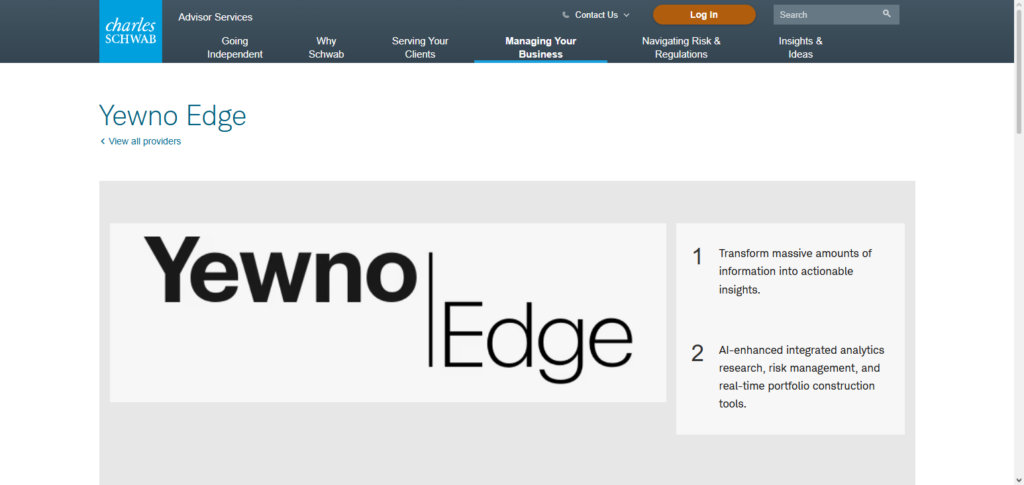The width and height of the screenshot is (1024, 485).
Task: Open the Managing Your Business menu
Action: [x=541, y=48]
